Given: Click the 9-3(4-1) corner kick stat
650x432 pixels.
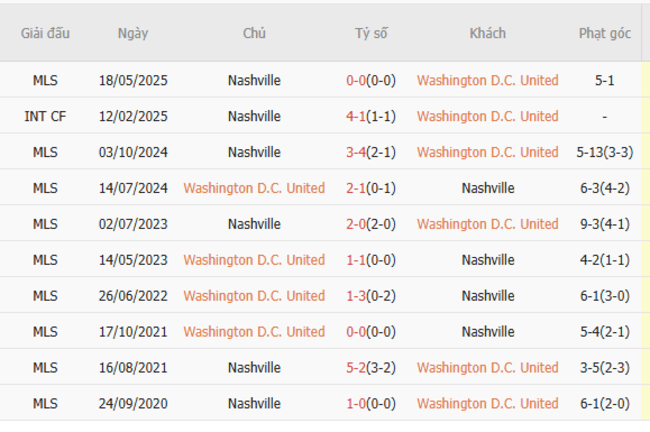Looking at the screenshot, I should pyautogui.click(x=604, y=224).
